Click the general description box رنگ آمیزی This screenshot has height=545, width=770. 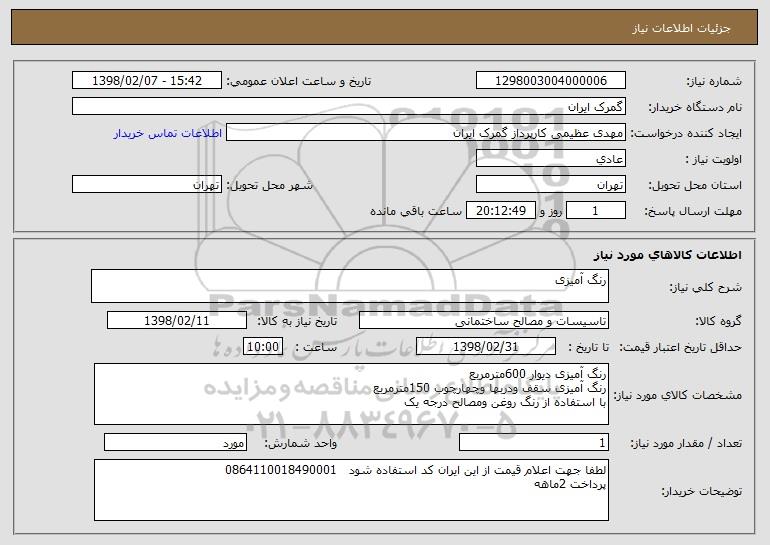(350, 286)
